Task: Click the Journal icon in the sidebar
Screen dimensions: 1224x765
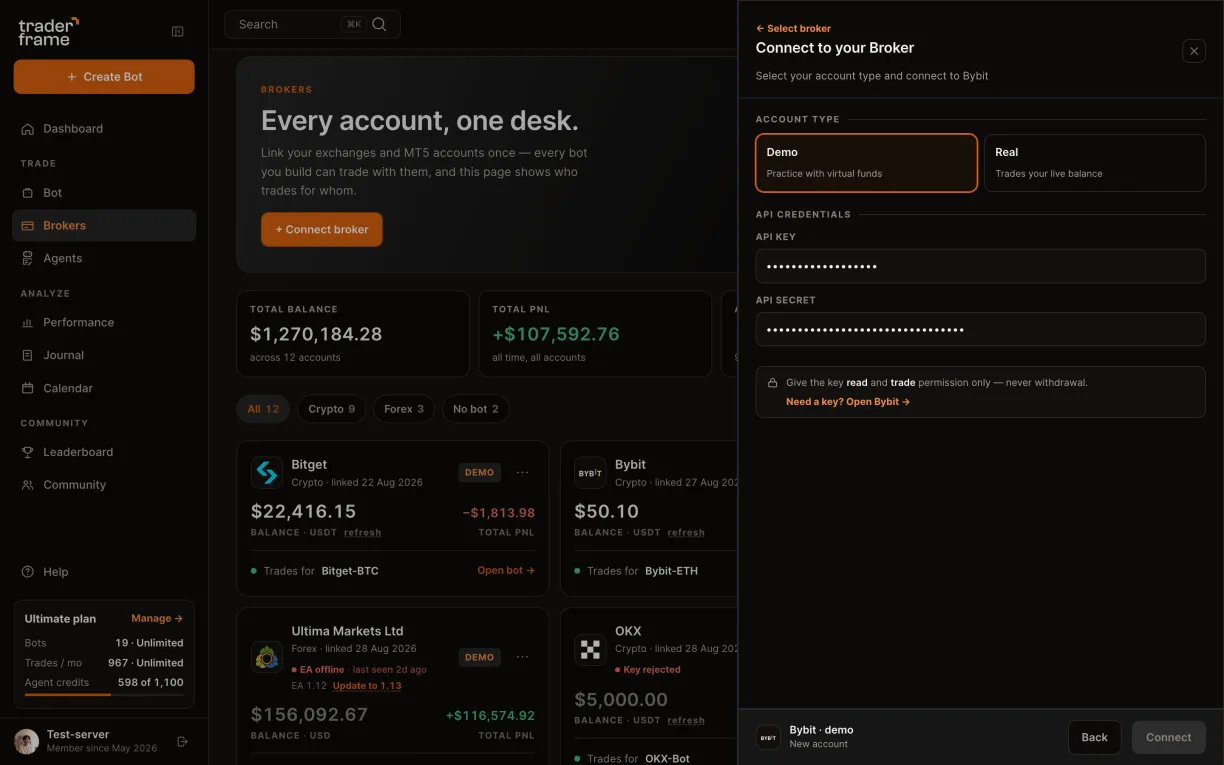Action: (x=28, y=355)
